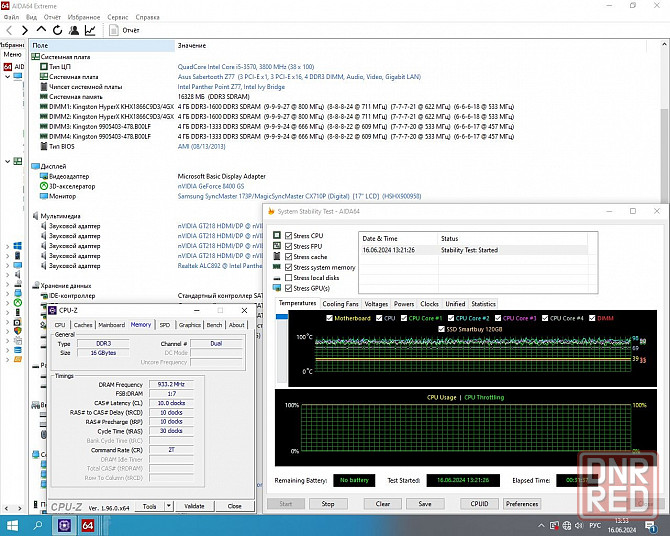Screen dimensions: 670x536
Task: Toggle the Stress FPU checkbox
Action: [x=288, y=246]
